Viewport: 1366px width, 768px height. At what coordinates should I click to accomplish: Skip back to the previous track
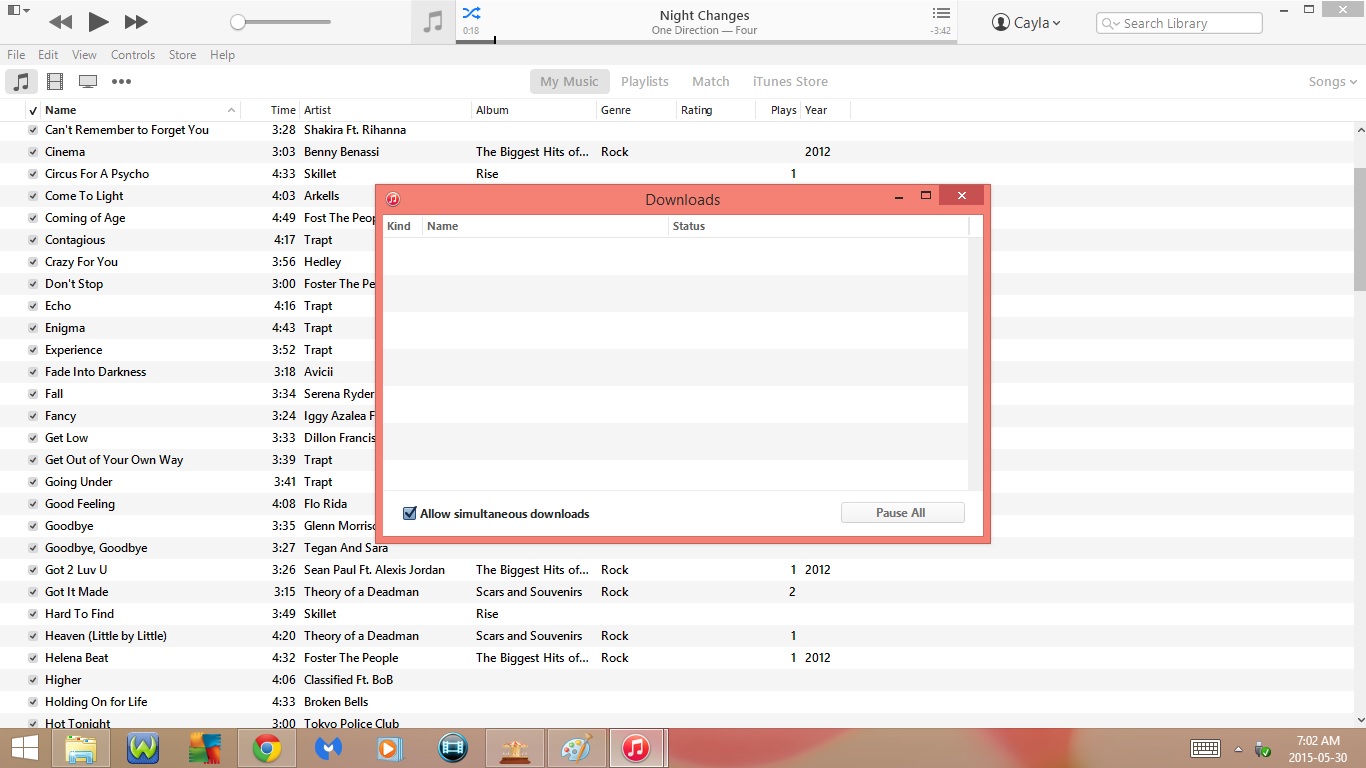pos(60,22)
